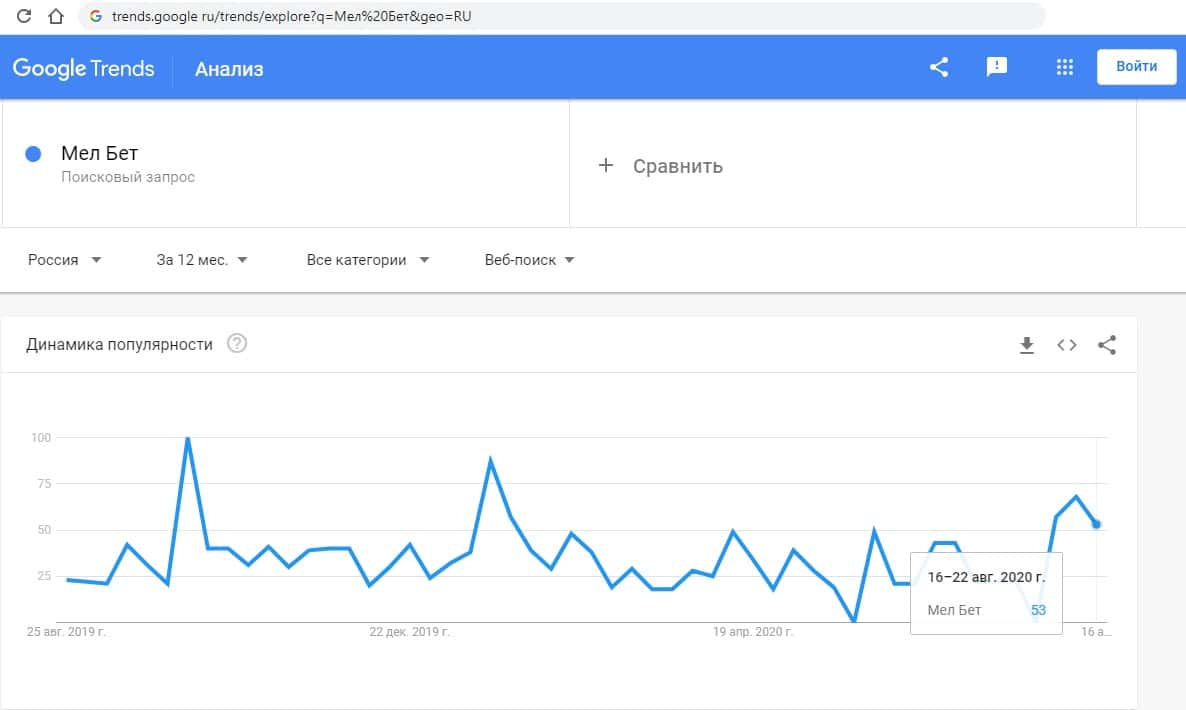Expand the Веб-поиск search type dropdown
The height and width of the screenshot is (710, 1186).
(529, 260)
